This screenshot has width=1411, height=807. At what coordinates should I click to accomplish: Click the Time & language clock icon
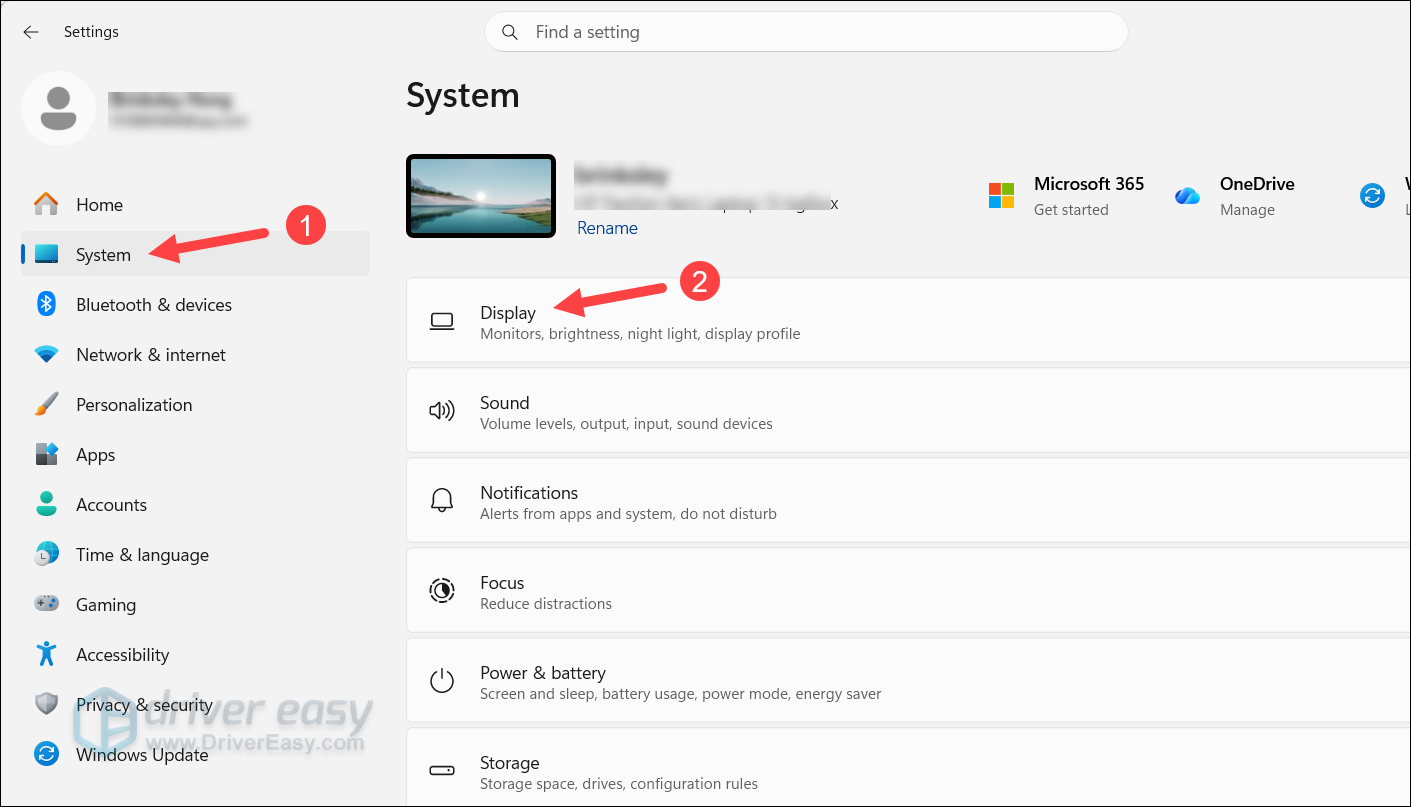46,554
